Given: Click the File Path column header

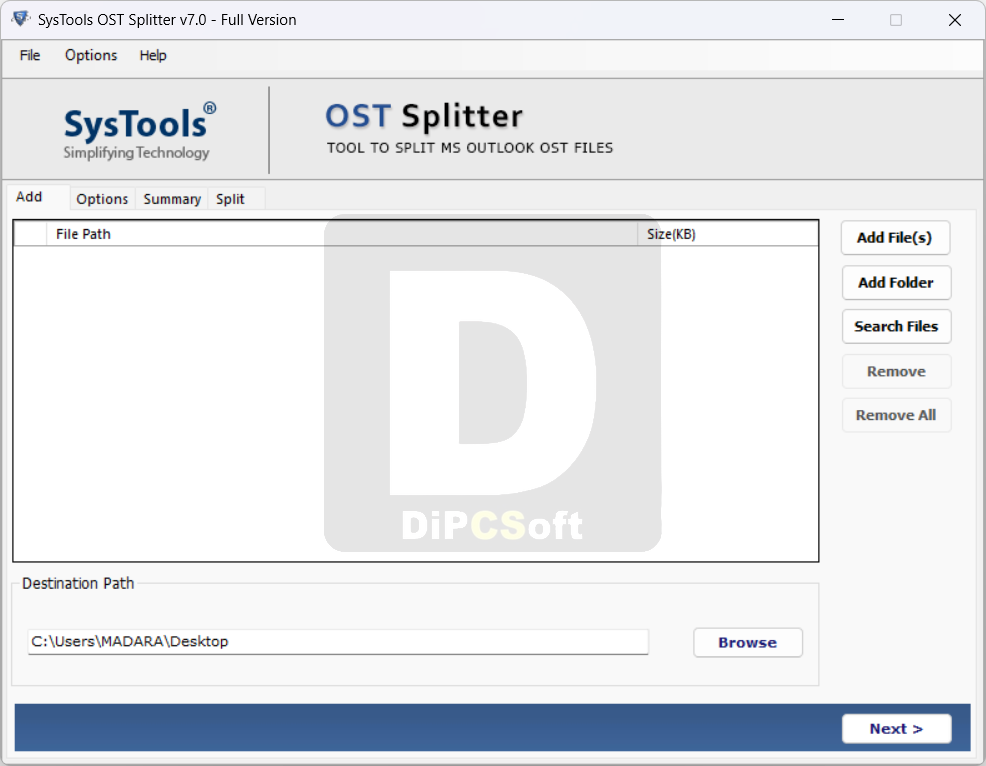Looking at the screenshot, I should coord(342,235).
